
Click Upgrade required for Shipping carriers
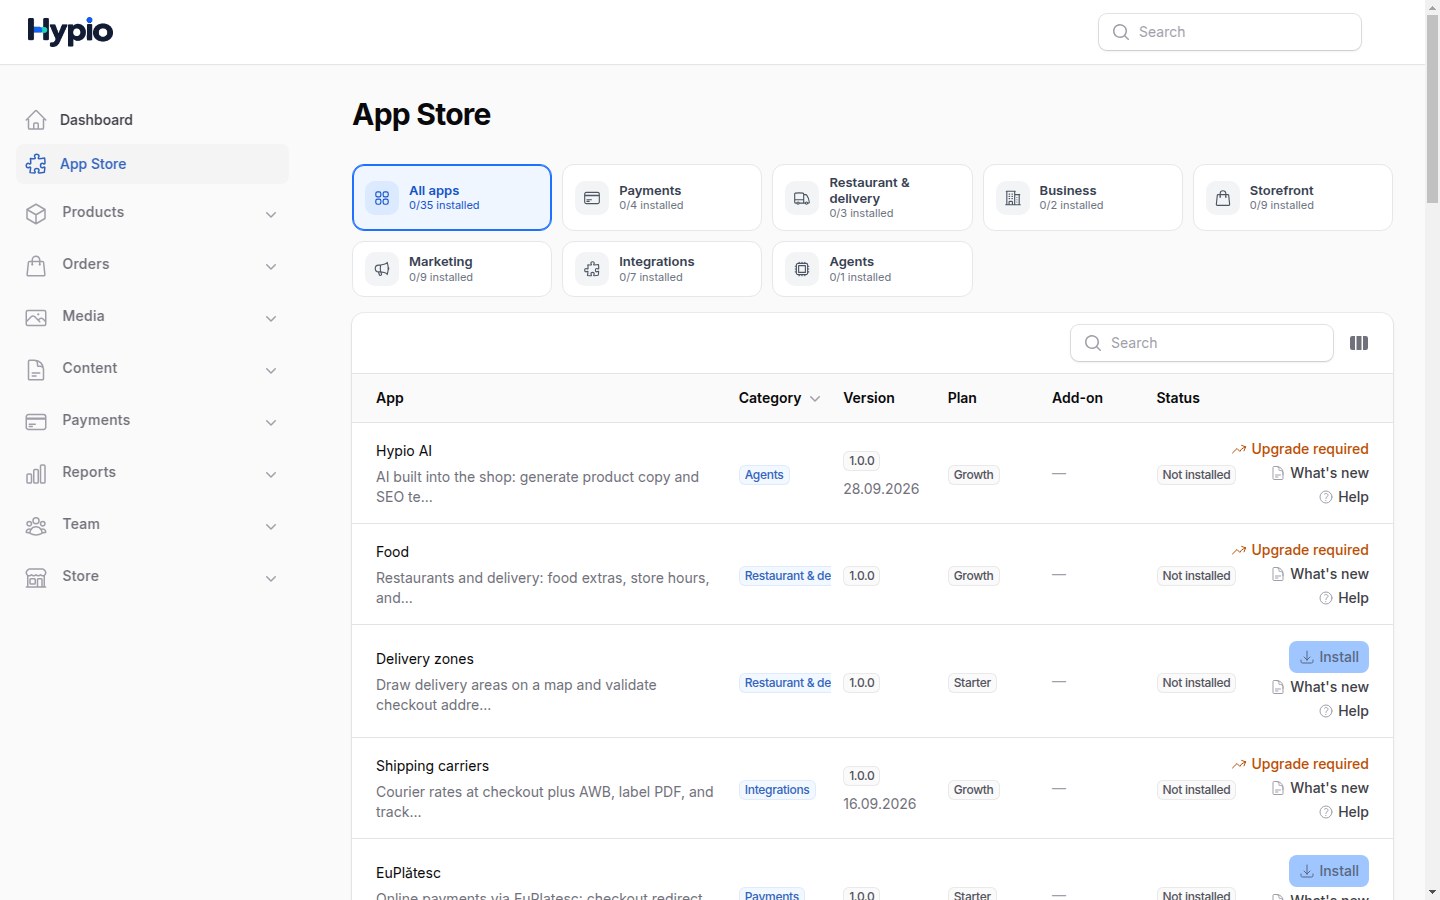(1300, 764)
